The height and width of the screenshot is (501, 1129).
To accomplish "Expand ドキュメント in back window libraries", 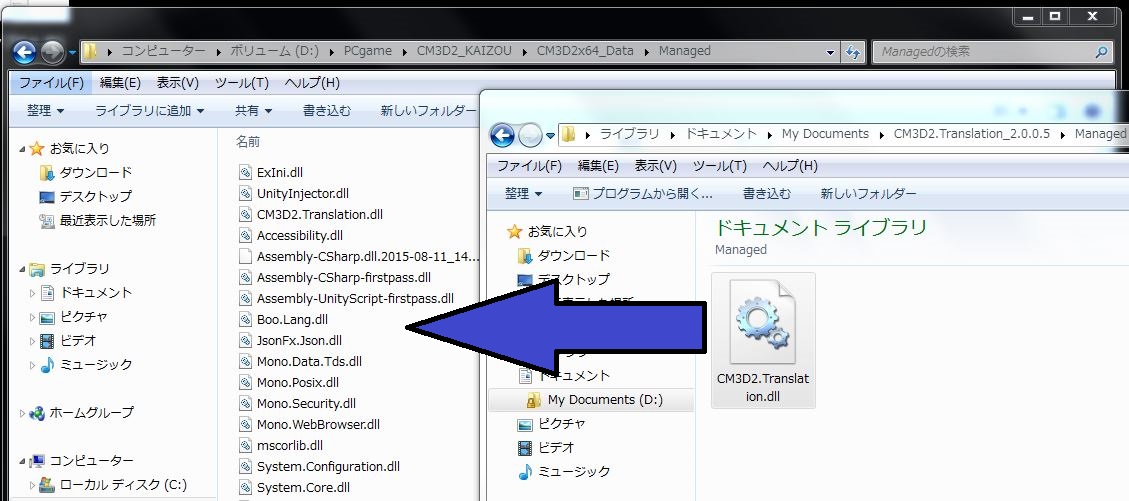I will 32,293.
